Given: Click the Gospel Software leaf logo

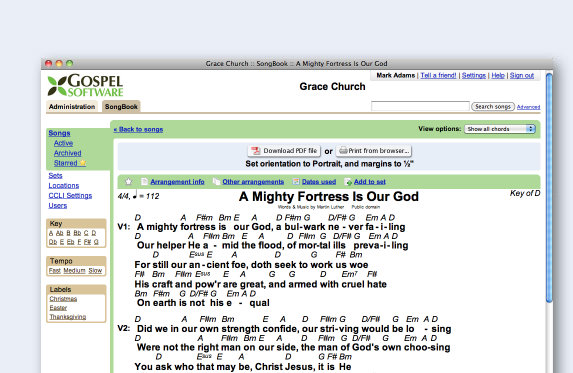Looking at the screenshot, I should tap(57, 86).
